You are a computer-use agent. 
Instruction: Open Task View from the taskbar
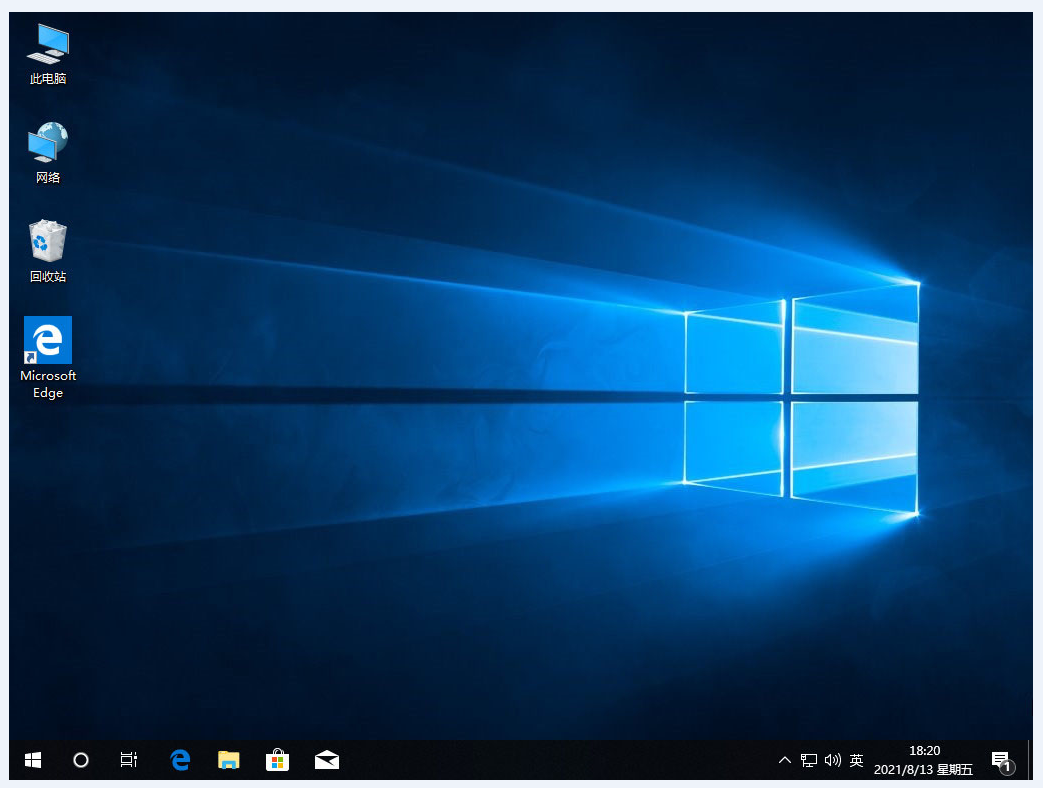click(x=129, y=760)
